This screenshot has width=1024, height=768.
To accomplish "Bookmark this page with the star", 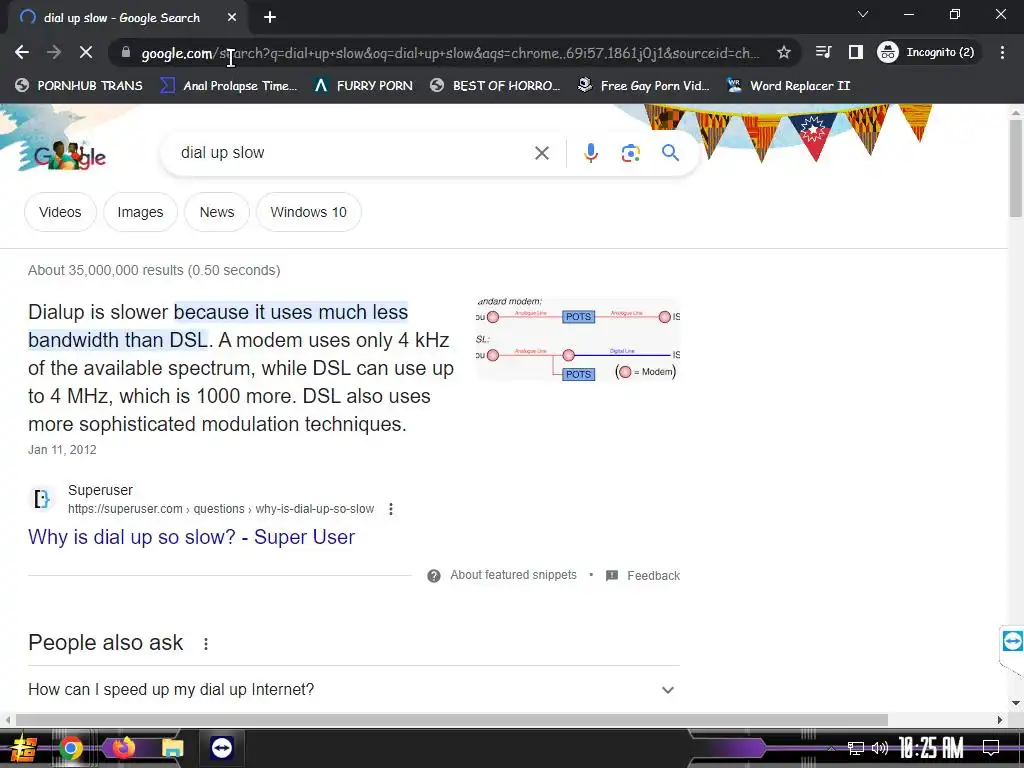I will pos(784,52).
